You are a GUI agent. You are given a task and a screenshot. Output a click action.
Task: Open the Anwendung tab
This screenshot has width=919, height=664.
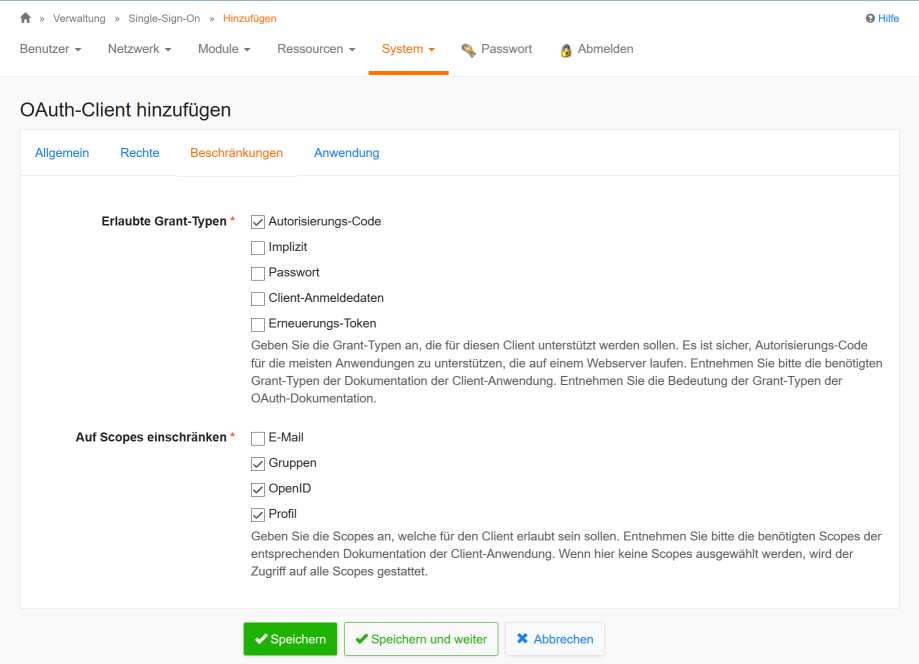(x=346, y=153)
